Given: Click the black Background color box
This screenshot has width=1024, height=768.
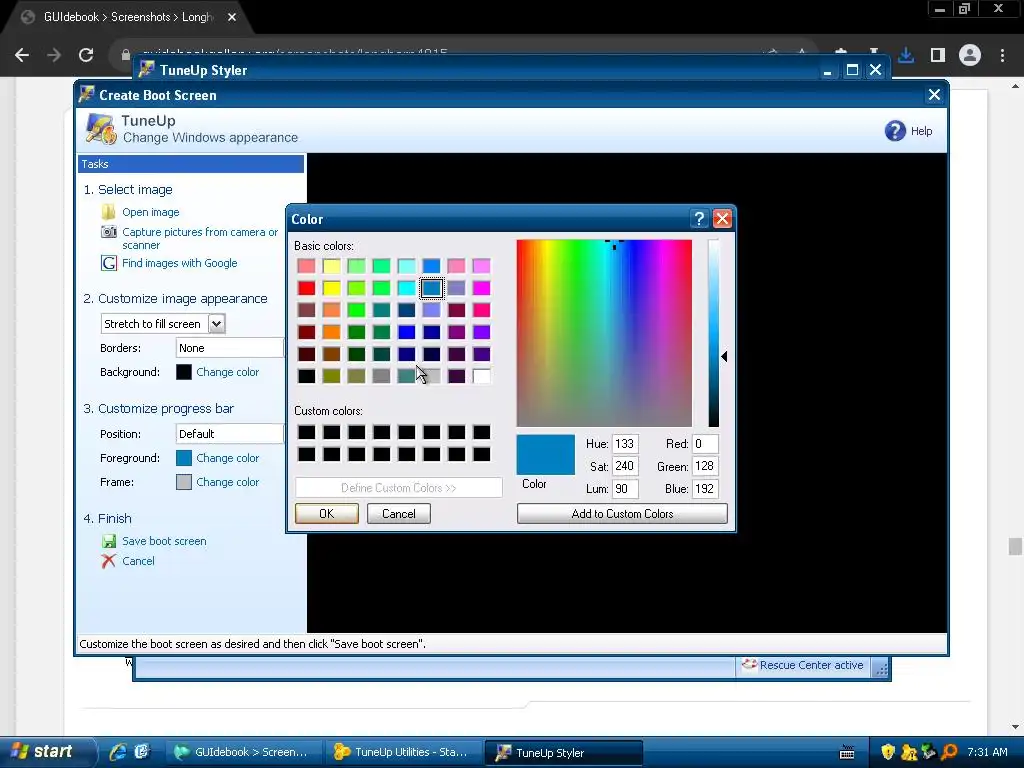Looking at the screenshot, I should pyautogui.click(x=184, y=372).
